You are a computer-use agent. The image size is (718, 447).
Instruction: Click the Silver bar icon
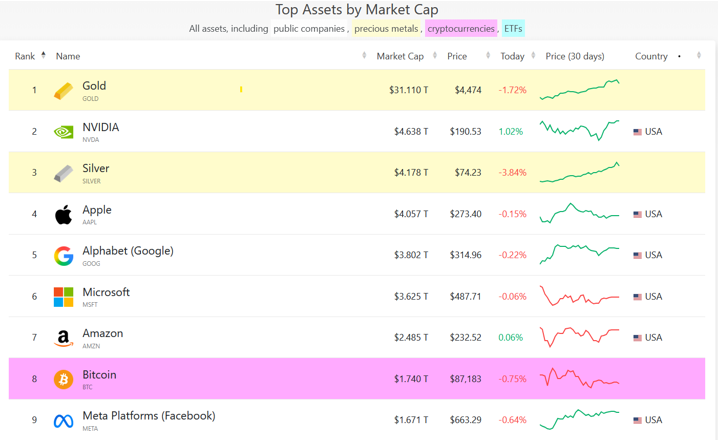[63, 173]
